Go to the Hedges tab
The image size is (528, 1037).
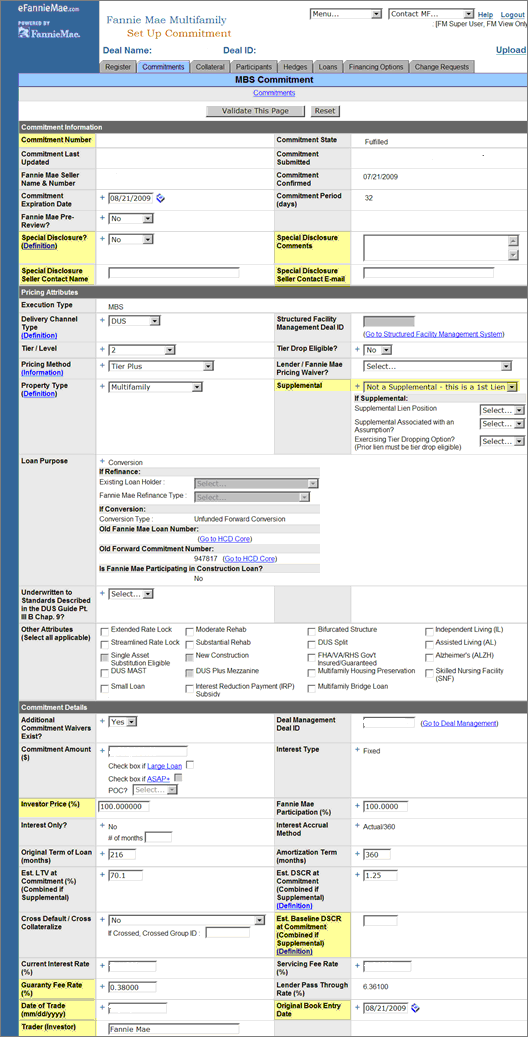[x=295, y=67]
